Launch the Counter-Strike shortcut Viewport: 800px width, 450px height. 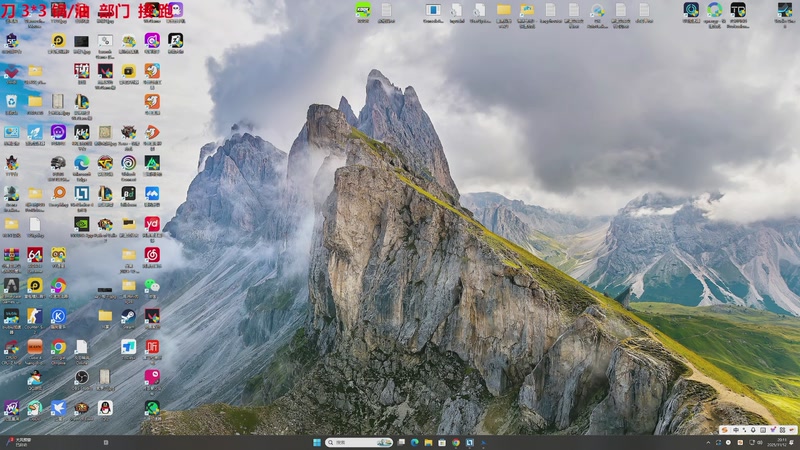coord(35,316)
